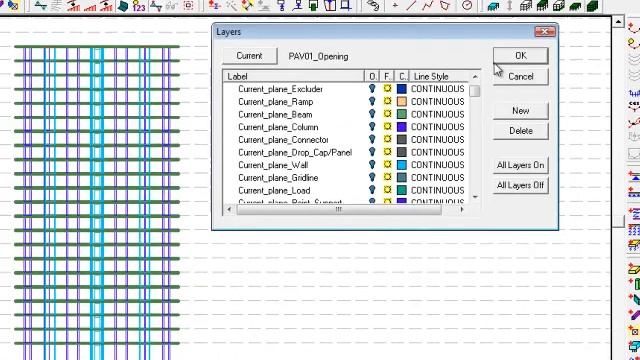Image resolution: width=640 pixels, height=360 pixels.
Task: Click the cyan 3D slab icon
Action: click(x=493, y=6)
